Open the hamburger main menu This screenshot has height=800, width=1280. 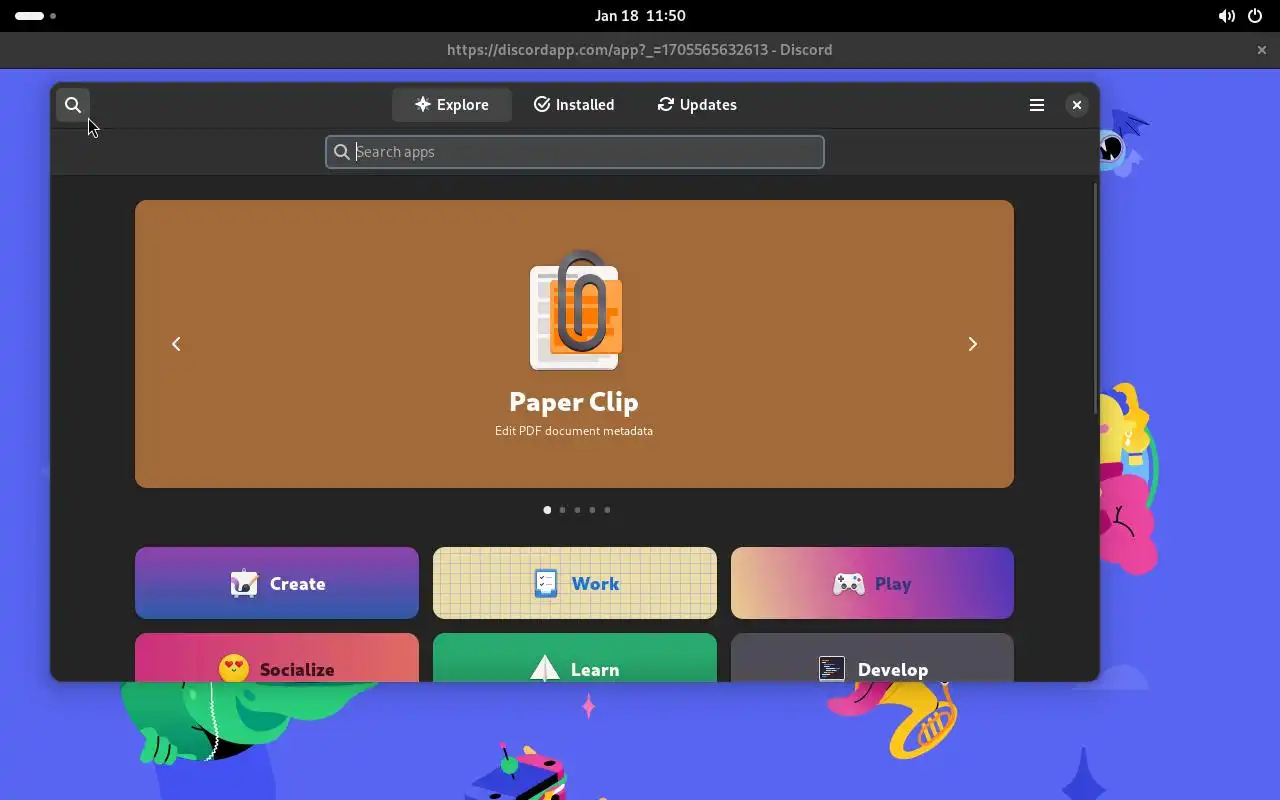(x=1037, y=105)
